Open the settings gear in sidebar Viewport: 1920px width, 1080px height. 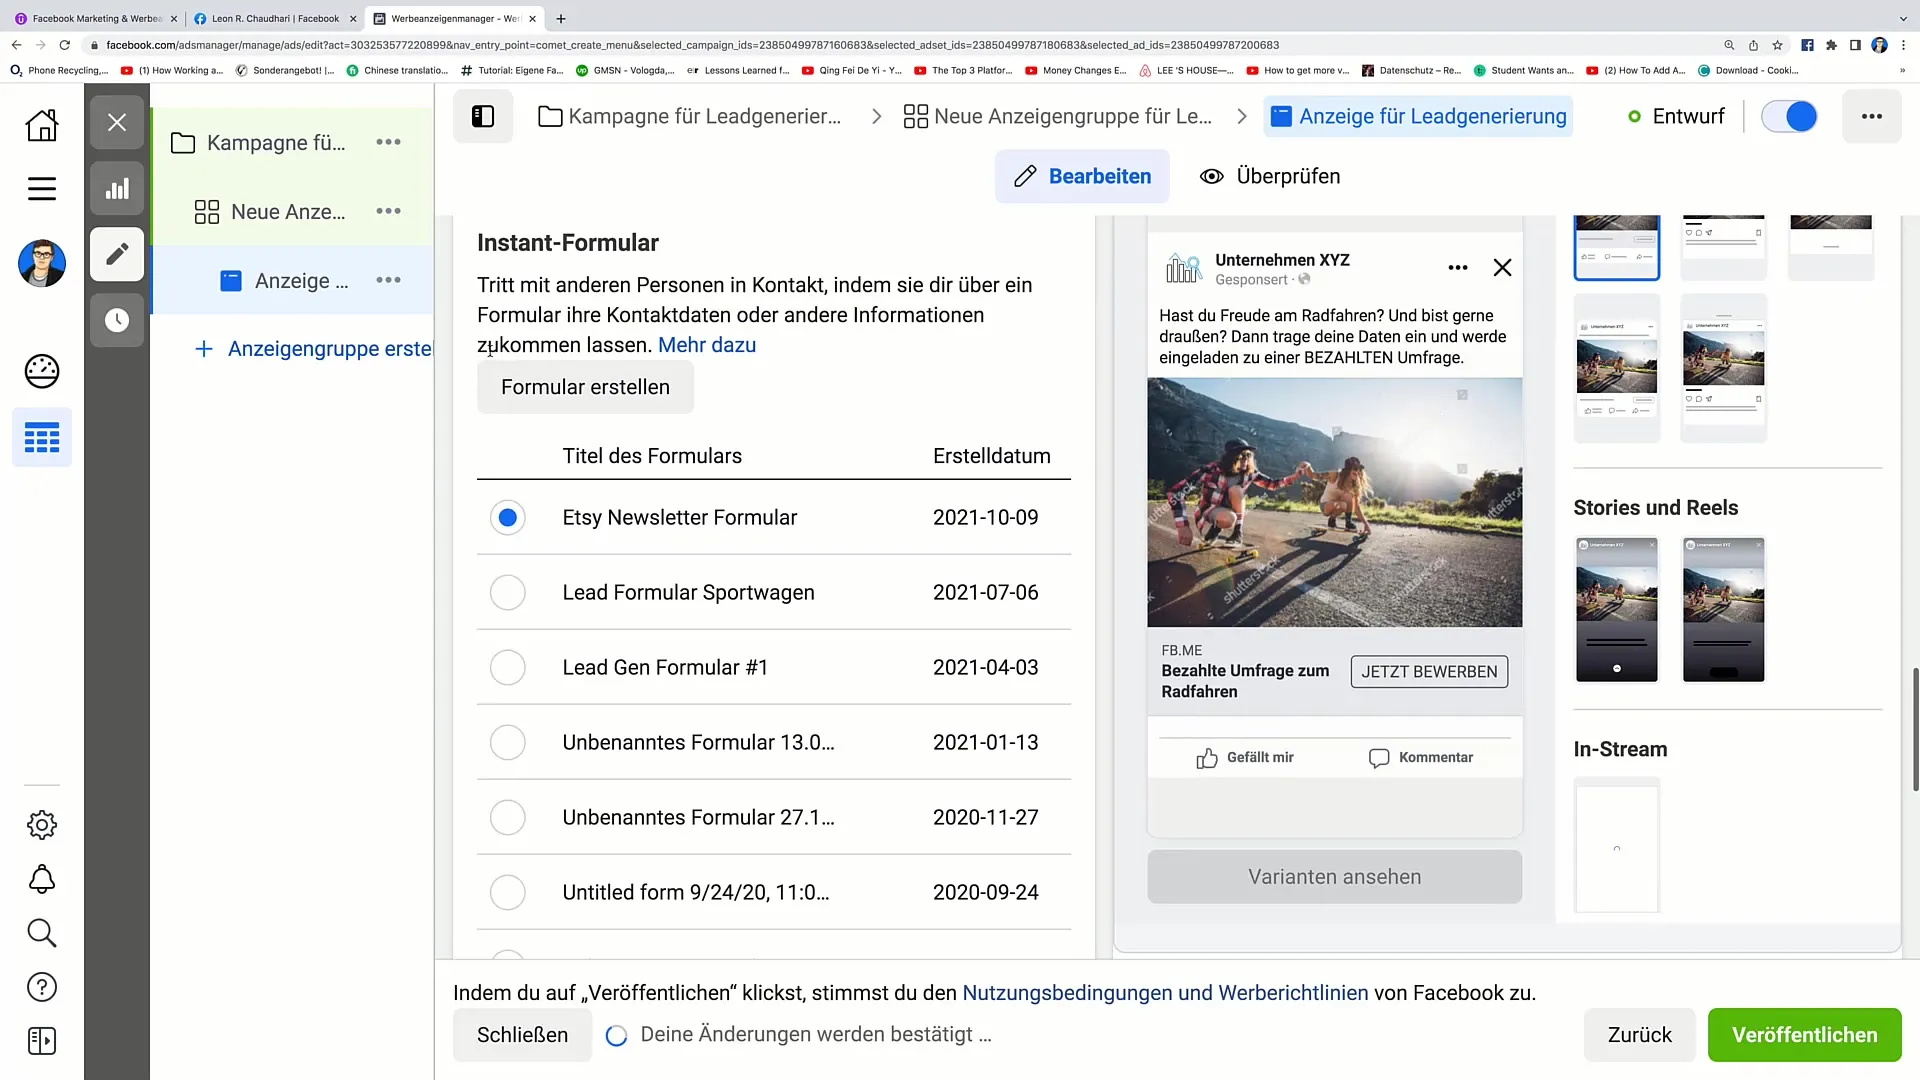[42, 825]
